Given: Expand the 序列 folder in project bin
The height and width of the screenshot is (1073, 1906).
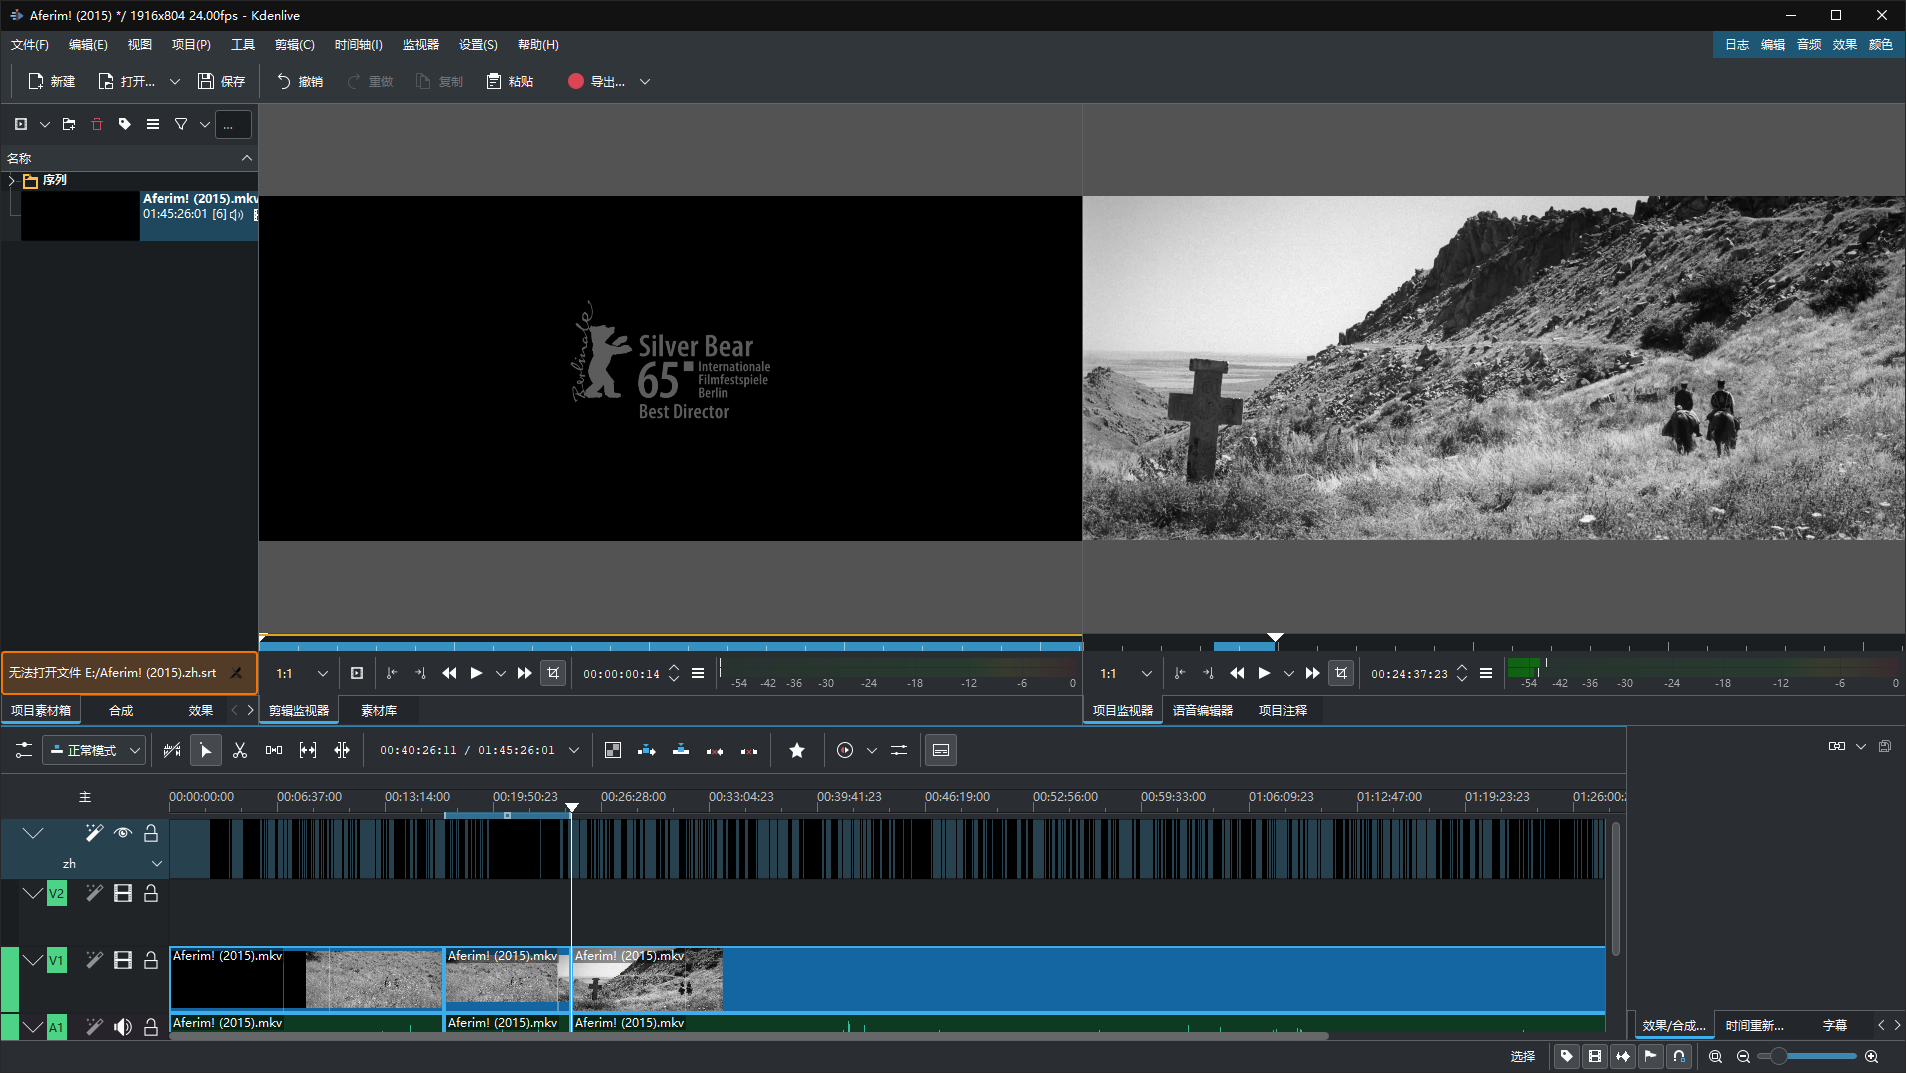Looking at the screenshot, I should point(12,180).
